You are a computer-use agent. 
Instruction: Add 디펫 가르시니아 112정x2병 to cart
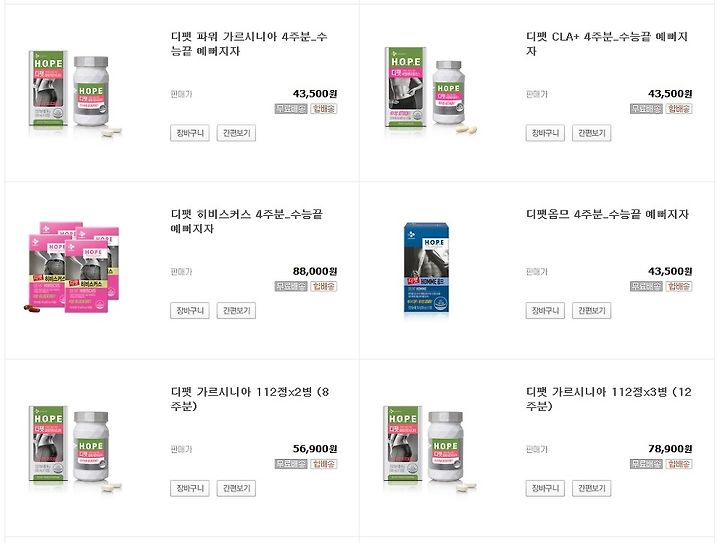tap(190, 488)
